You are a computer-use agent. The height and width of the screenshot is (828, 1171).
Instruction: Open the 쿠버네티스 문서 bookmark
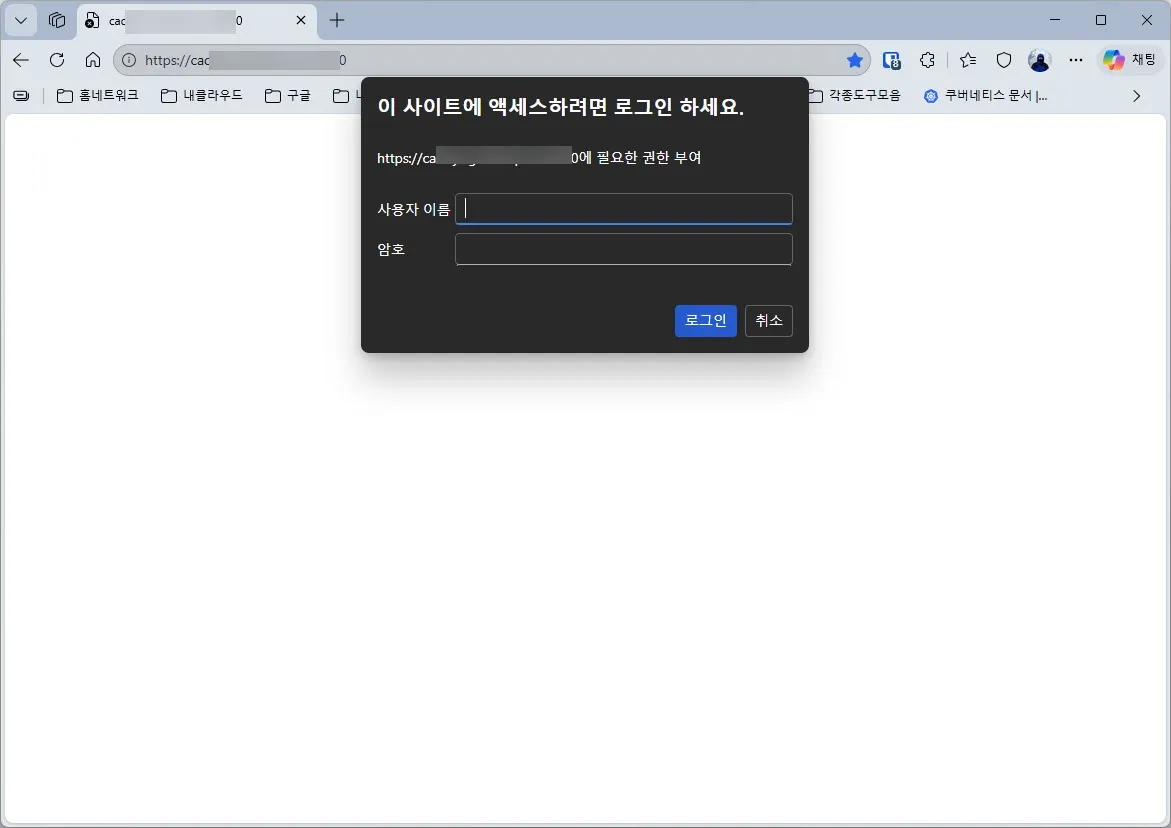(985, 96)
